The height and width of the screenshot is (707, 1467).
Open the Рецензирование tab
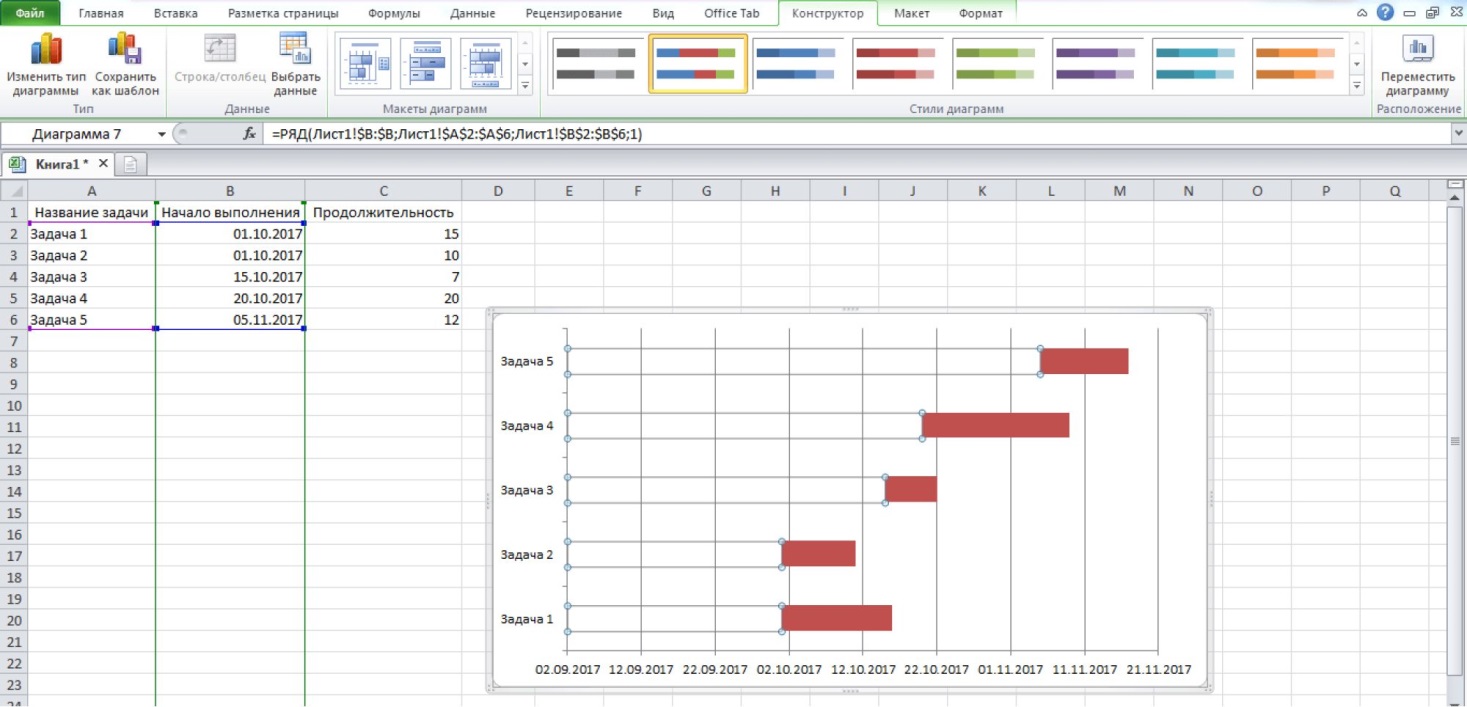pos(574,13)
